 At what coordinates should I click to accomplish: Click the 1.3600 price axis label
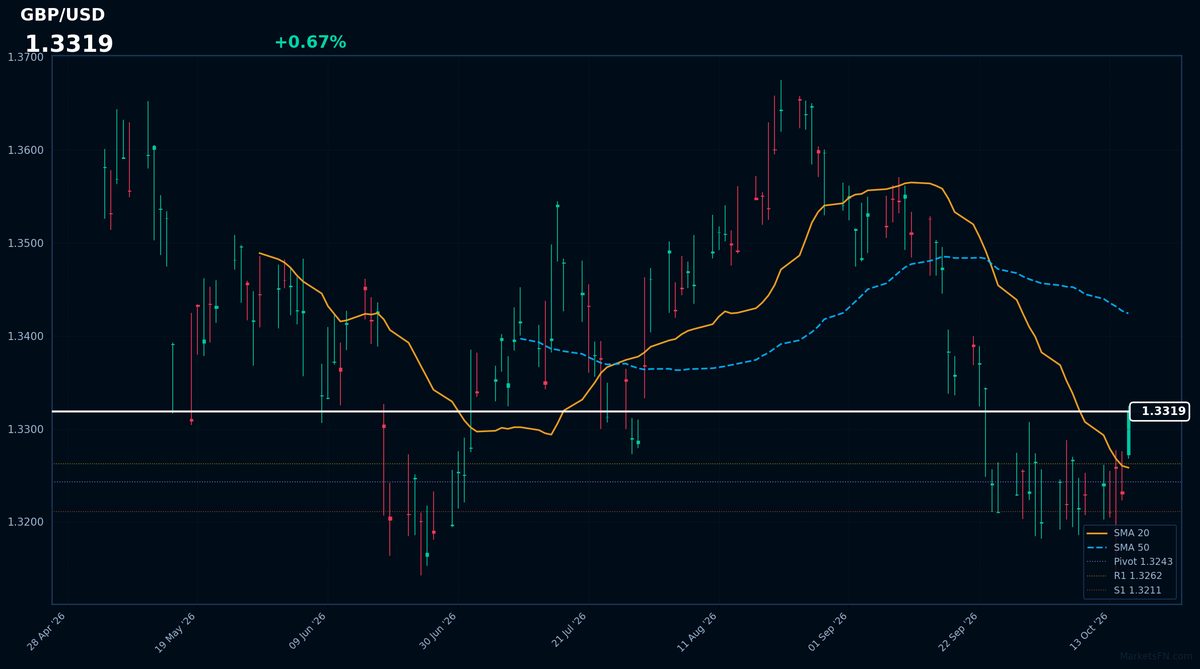[25, 151]
